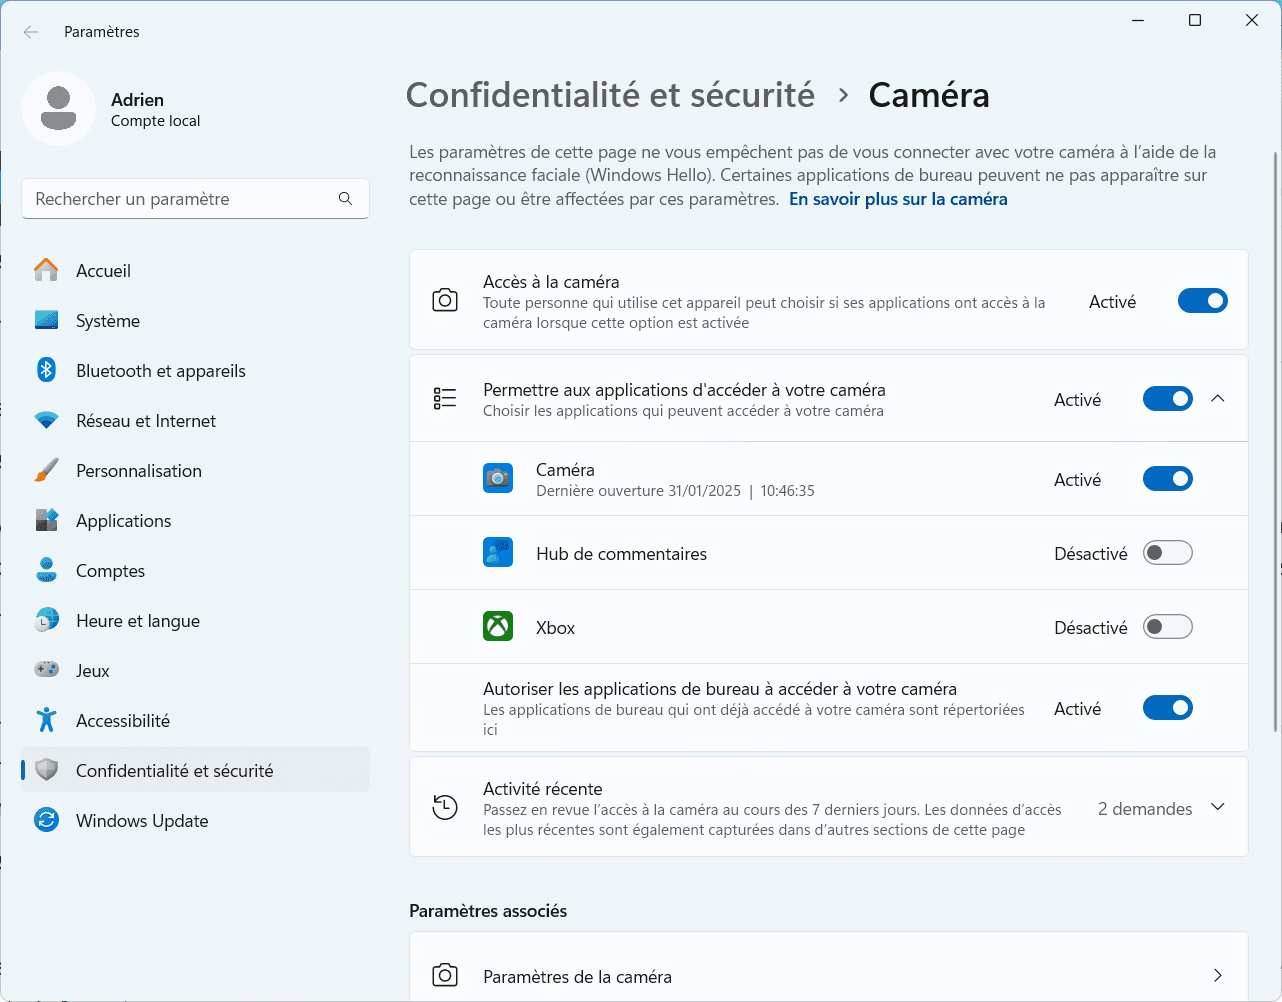Enable camera for Hub de commentaires
This screenshot has width=1282, height=1002.
1168,553
